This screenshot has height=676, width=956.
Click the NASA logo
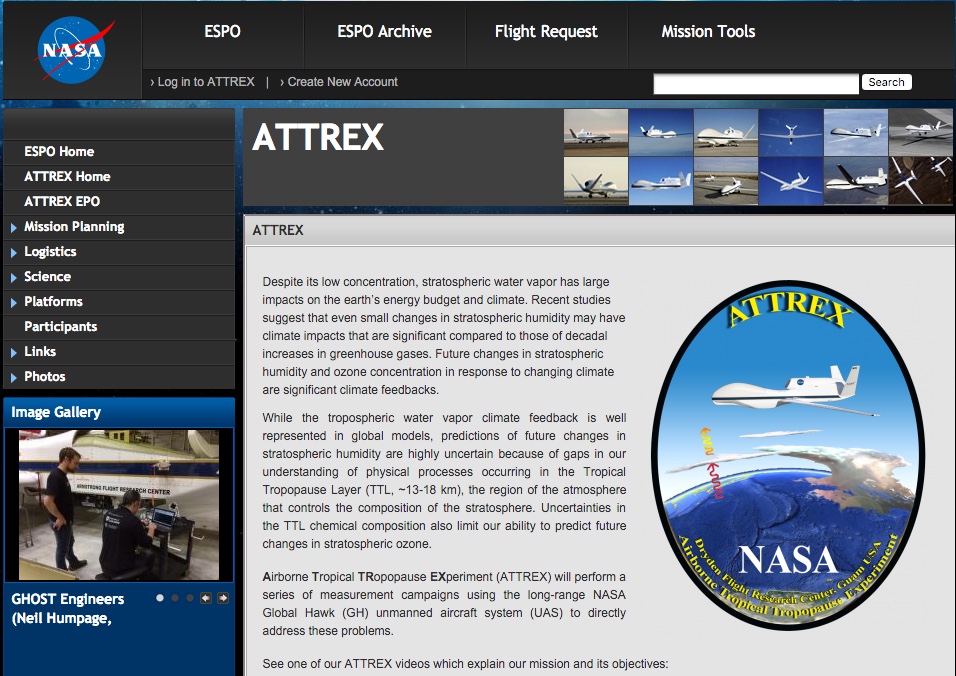click(x=73, y=50)
